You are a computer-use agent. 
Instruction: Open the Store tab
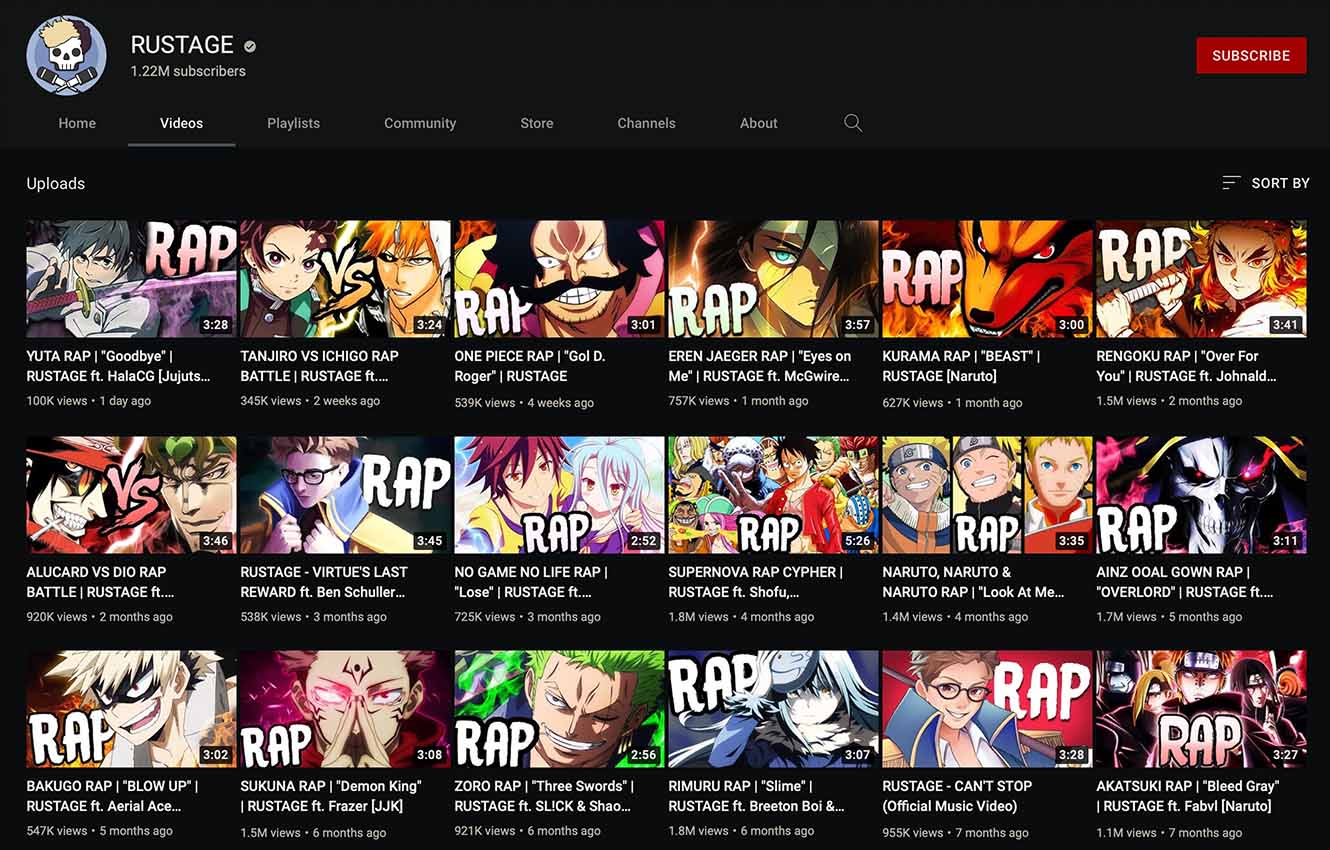click(x=537, y=123)
